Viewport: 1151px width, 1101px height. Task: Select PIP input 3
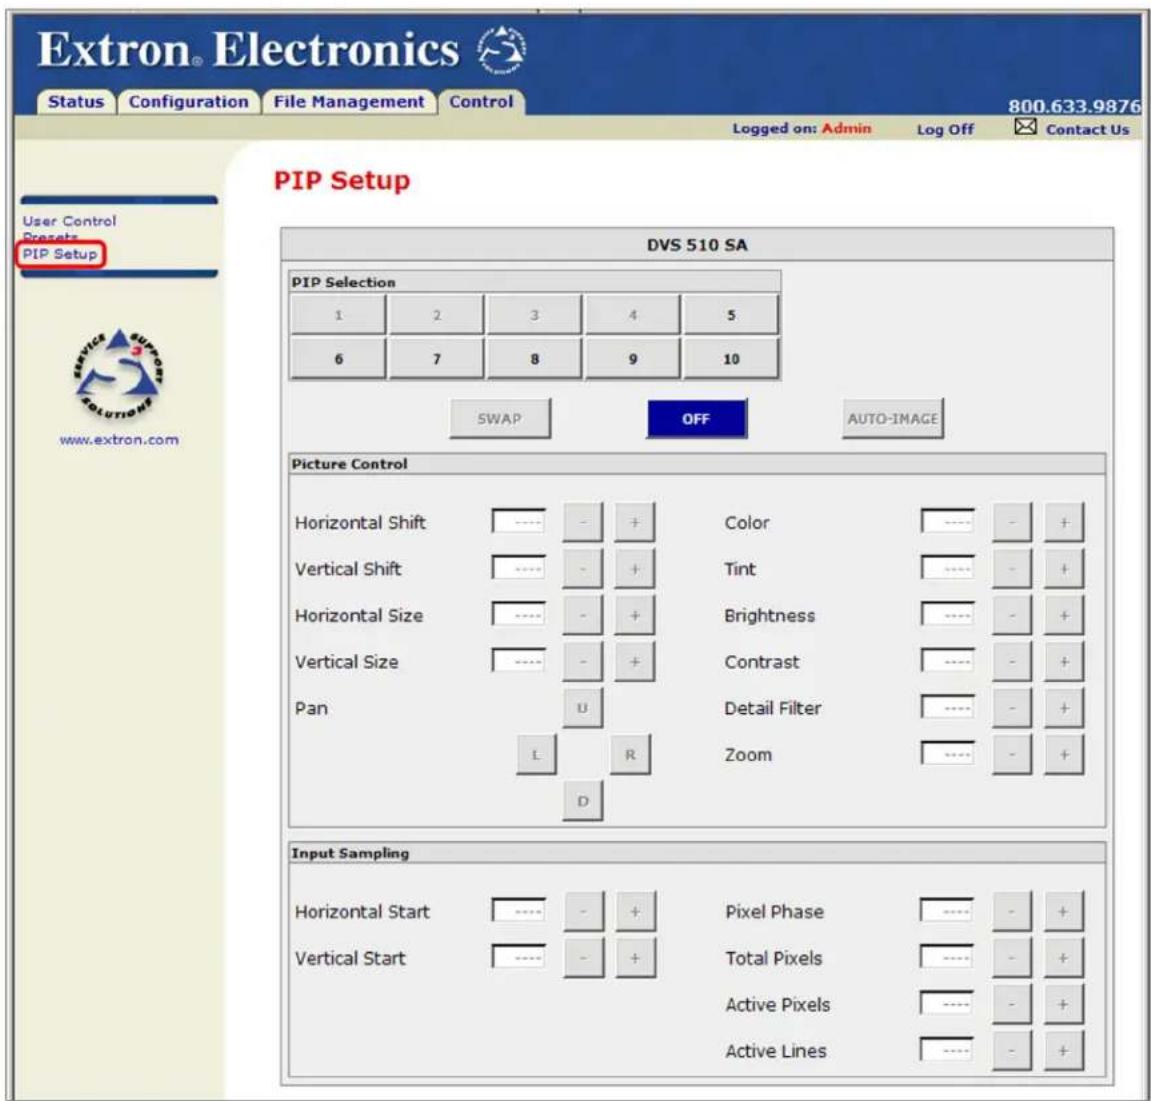point(534,315)
